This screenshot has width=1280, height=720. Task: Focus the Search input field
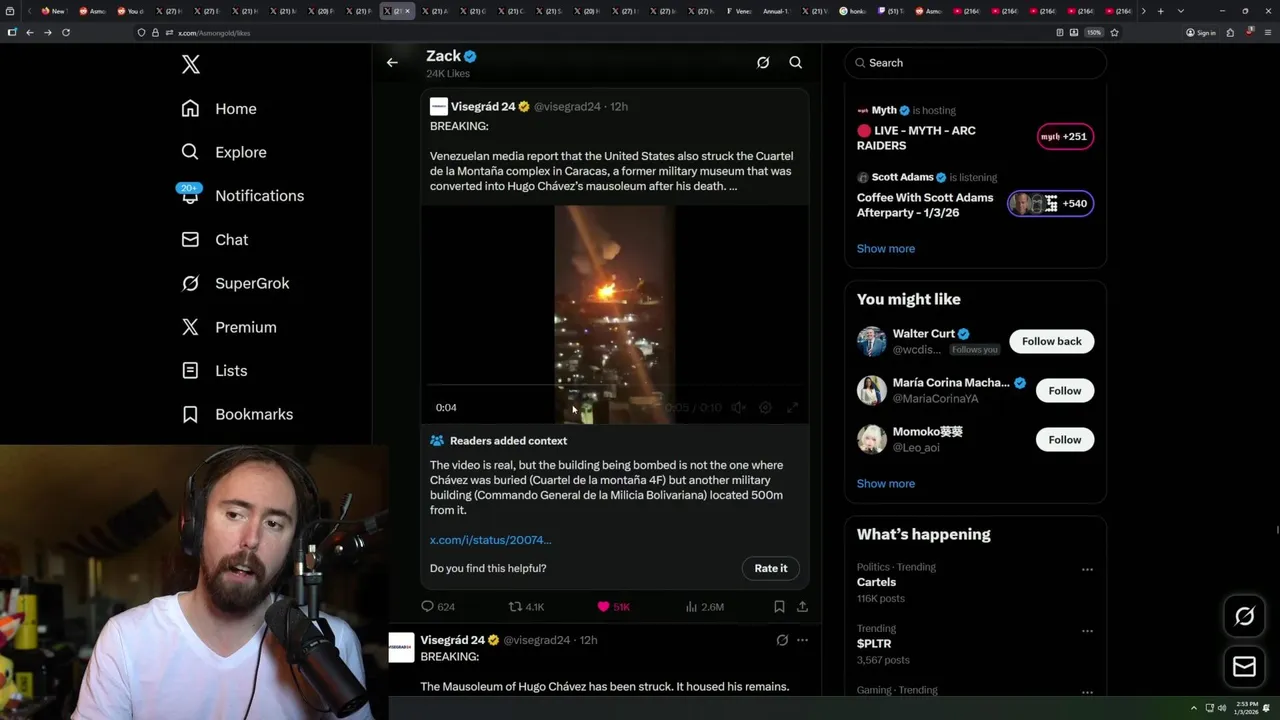click(x=975, y=62)
